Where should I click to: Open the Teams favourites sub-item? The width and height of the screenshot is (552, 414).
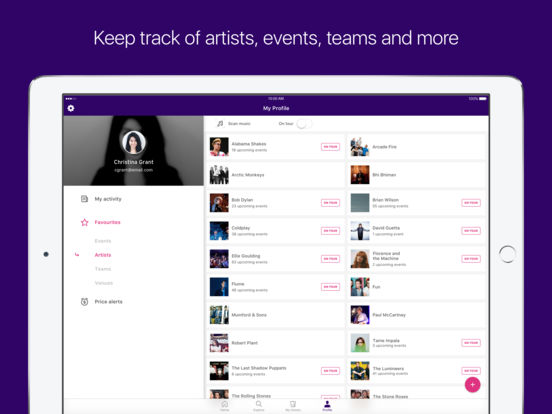point(103,269)
